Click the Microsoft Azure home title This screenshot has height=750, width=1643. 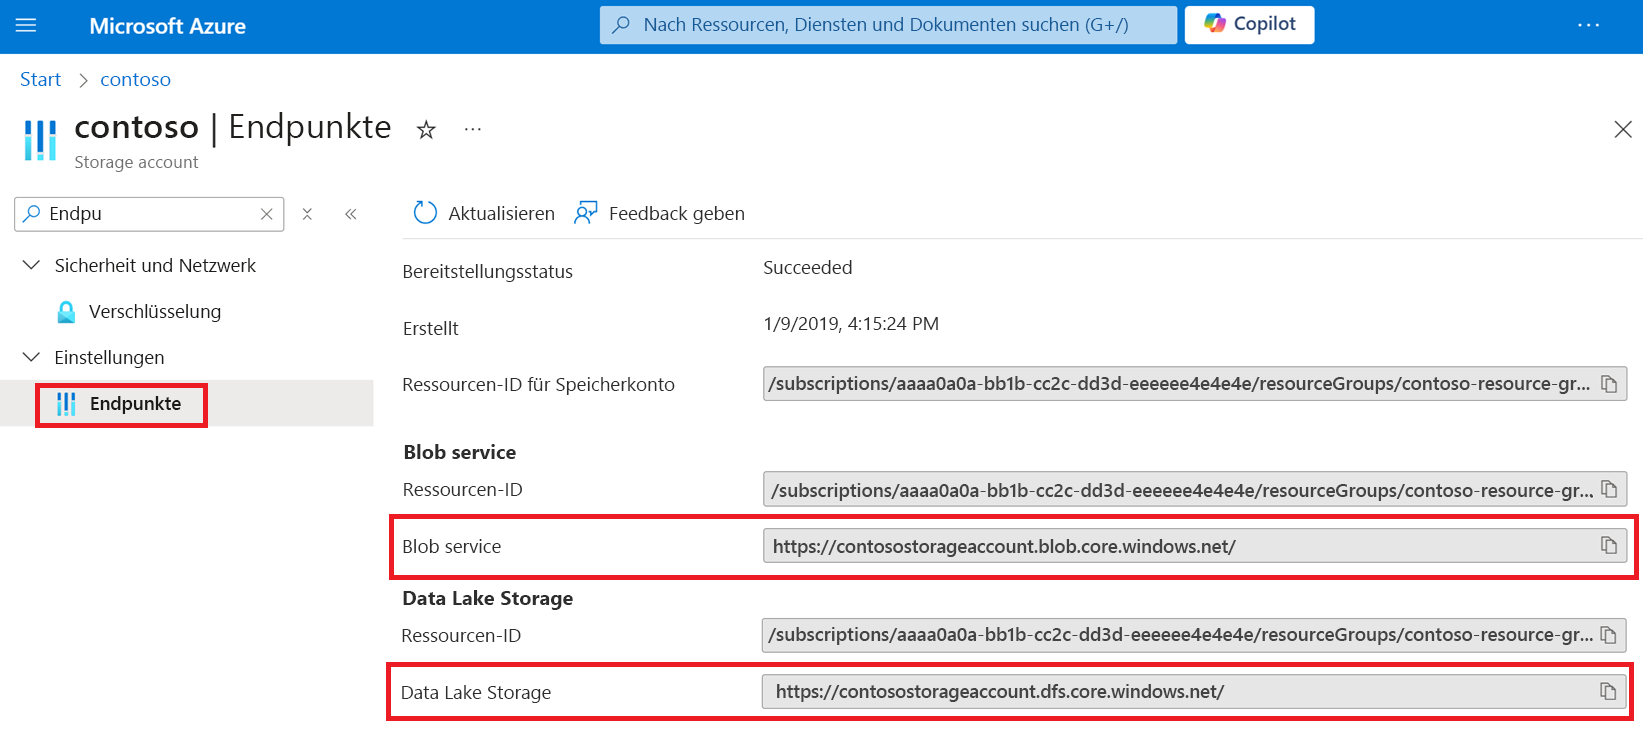coord(167,26)
